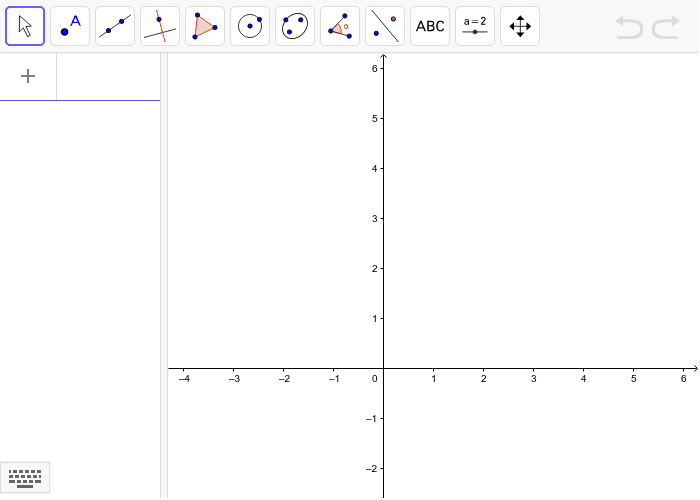Click the algebra input field
Image resolution: width=700 pixels, height=500 pixels.
108,76
